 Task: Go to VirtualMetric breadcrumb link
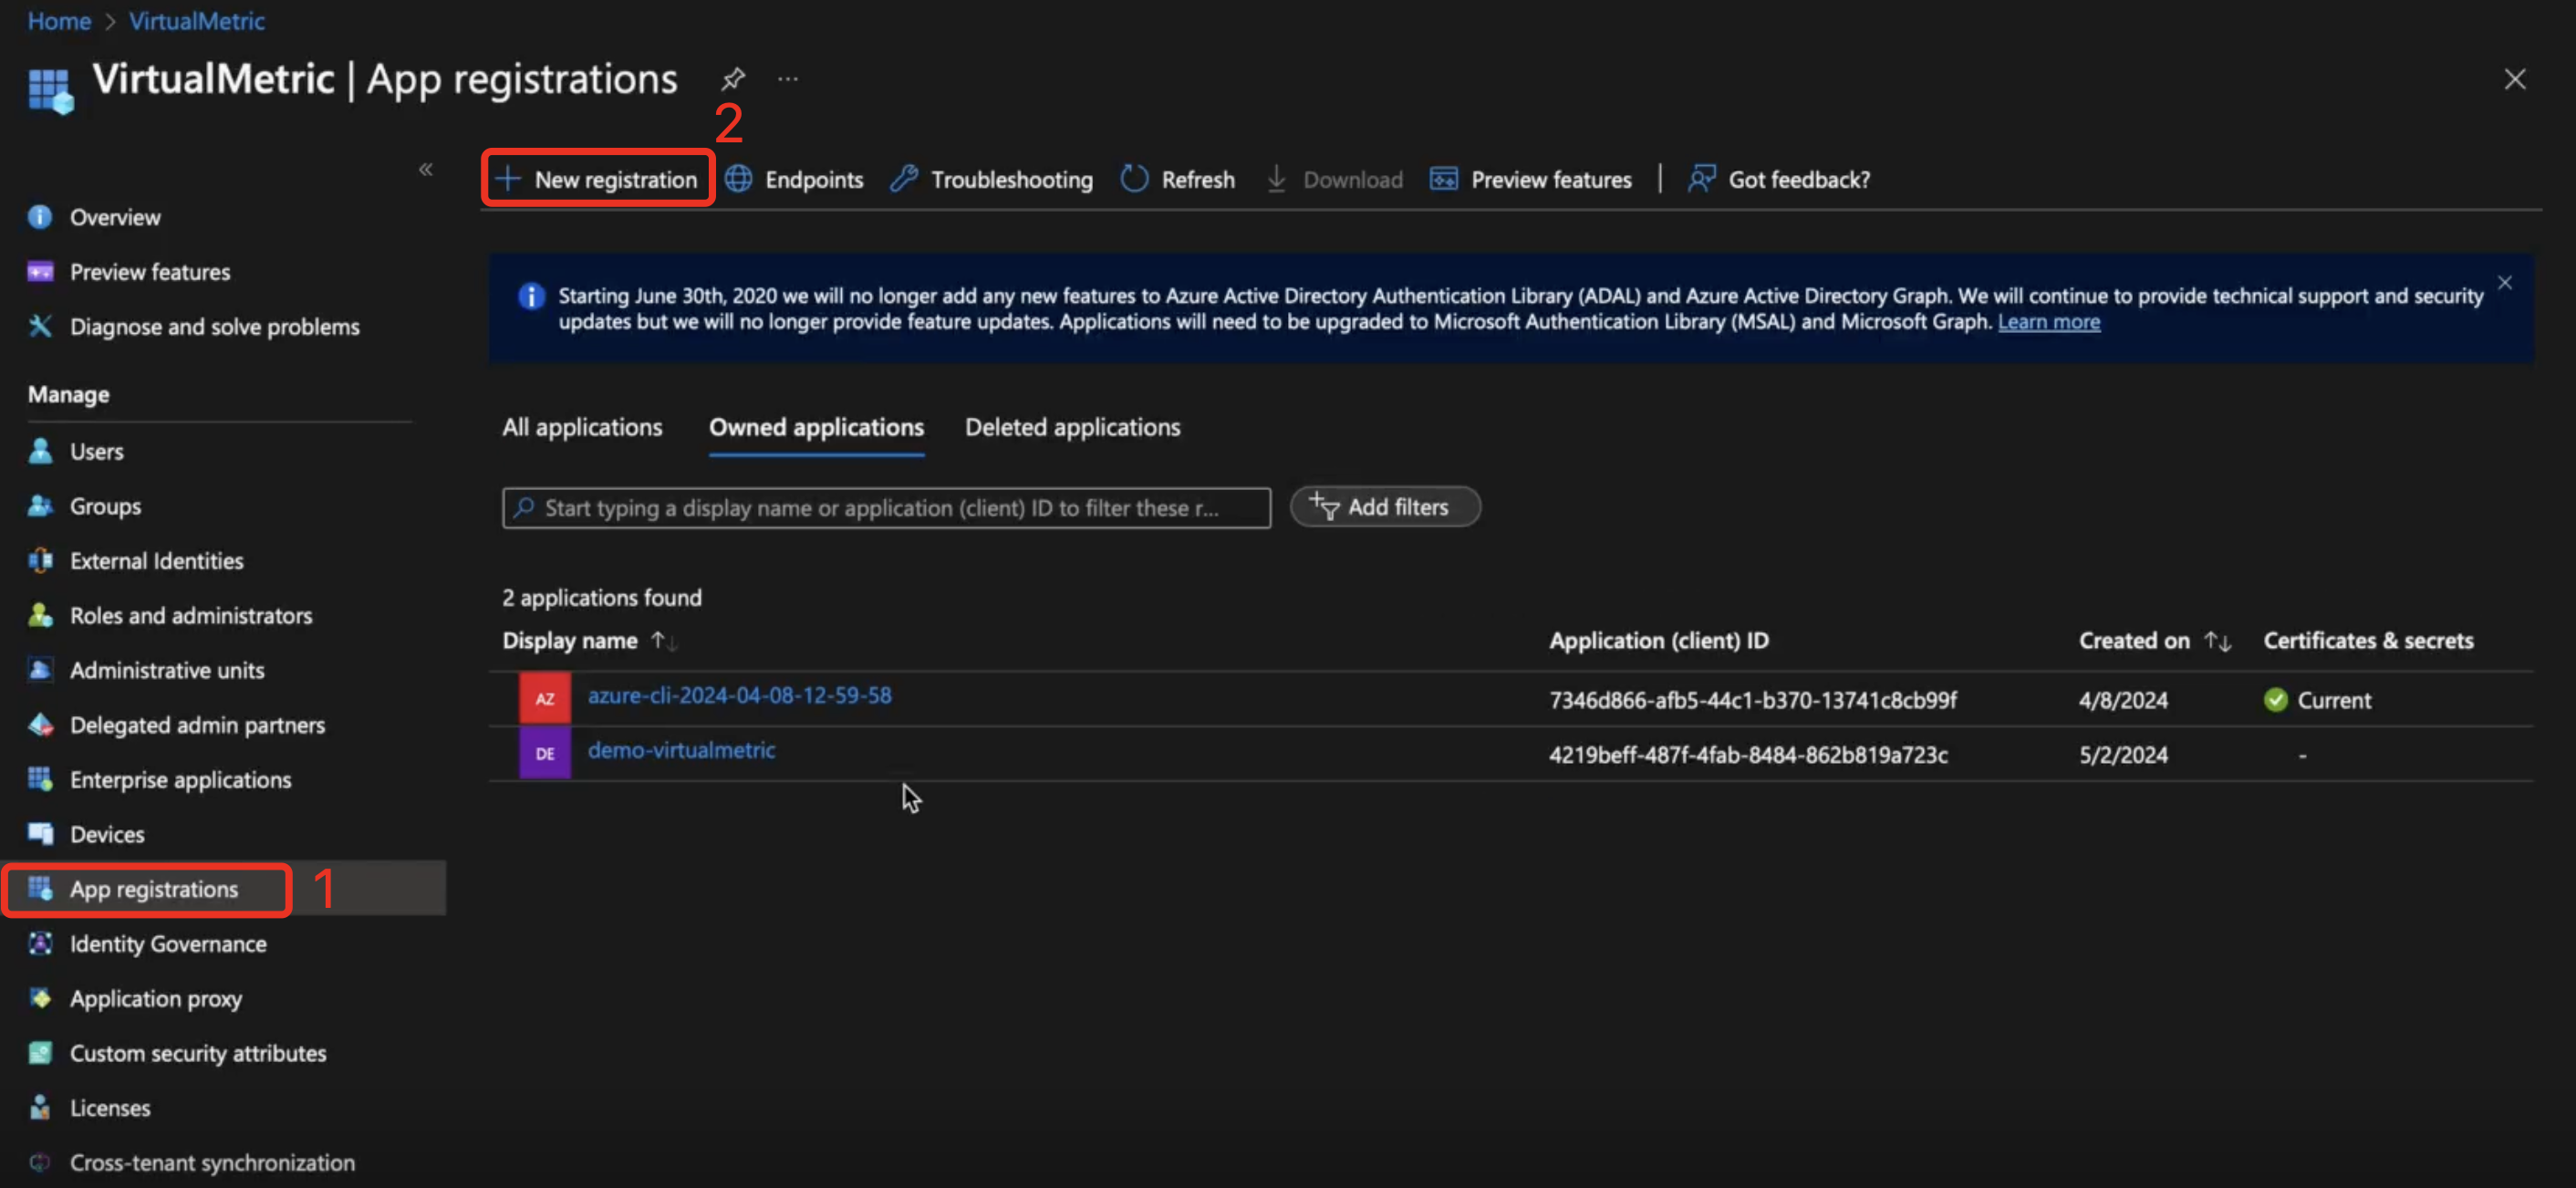[x=196, y=21]
